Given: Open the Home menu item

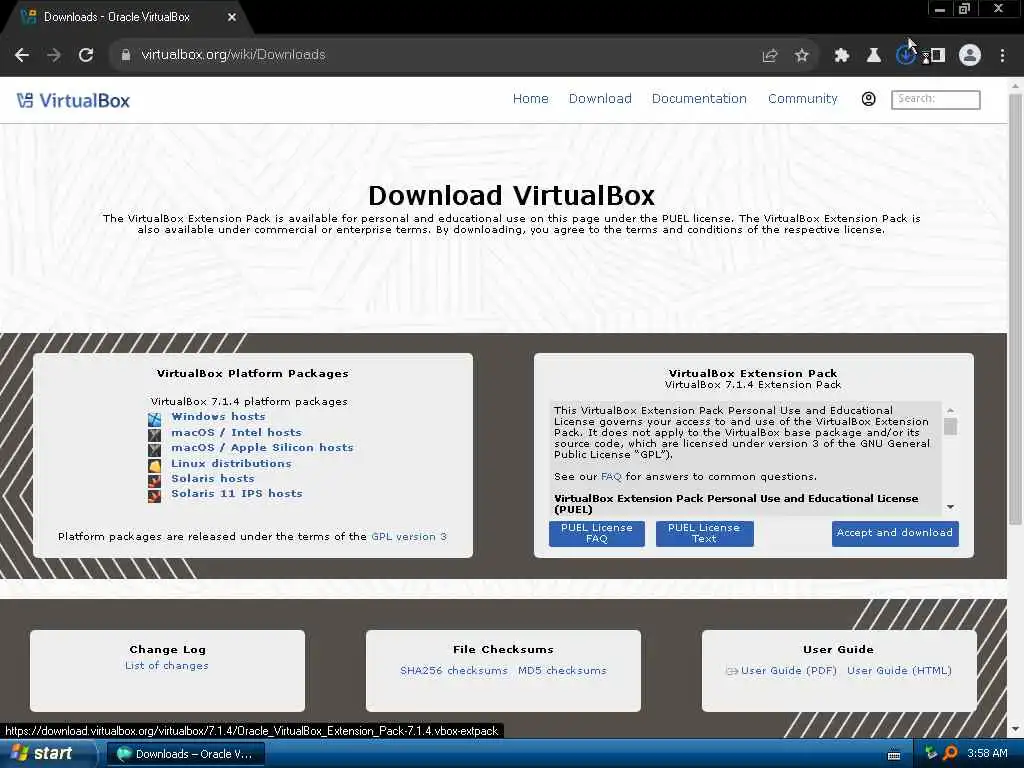Looking at the screenshot, I should click(x=530, y=99).
